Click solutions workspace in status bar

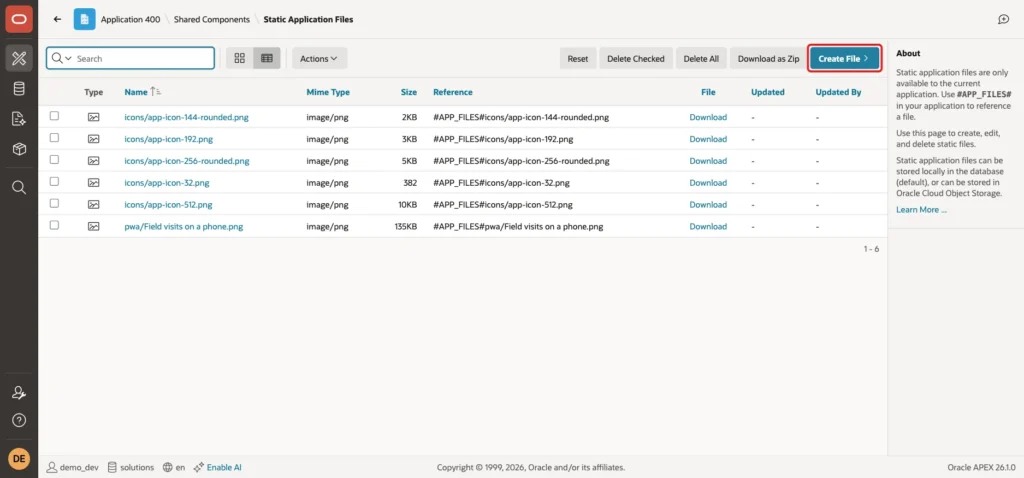pyautogui.click(x=131, y=468)
